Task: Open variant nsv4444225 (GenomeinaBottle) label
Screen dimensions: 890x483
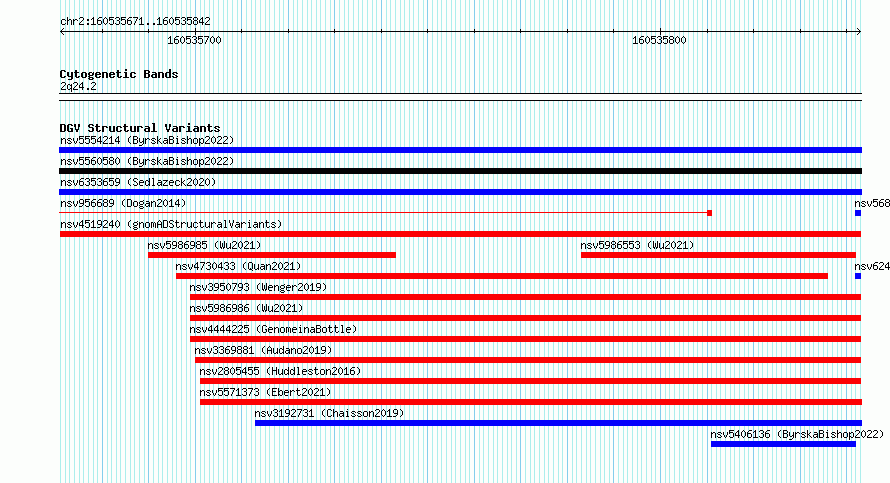Action: 273,329
